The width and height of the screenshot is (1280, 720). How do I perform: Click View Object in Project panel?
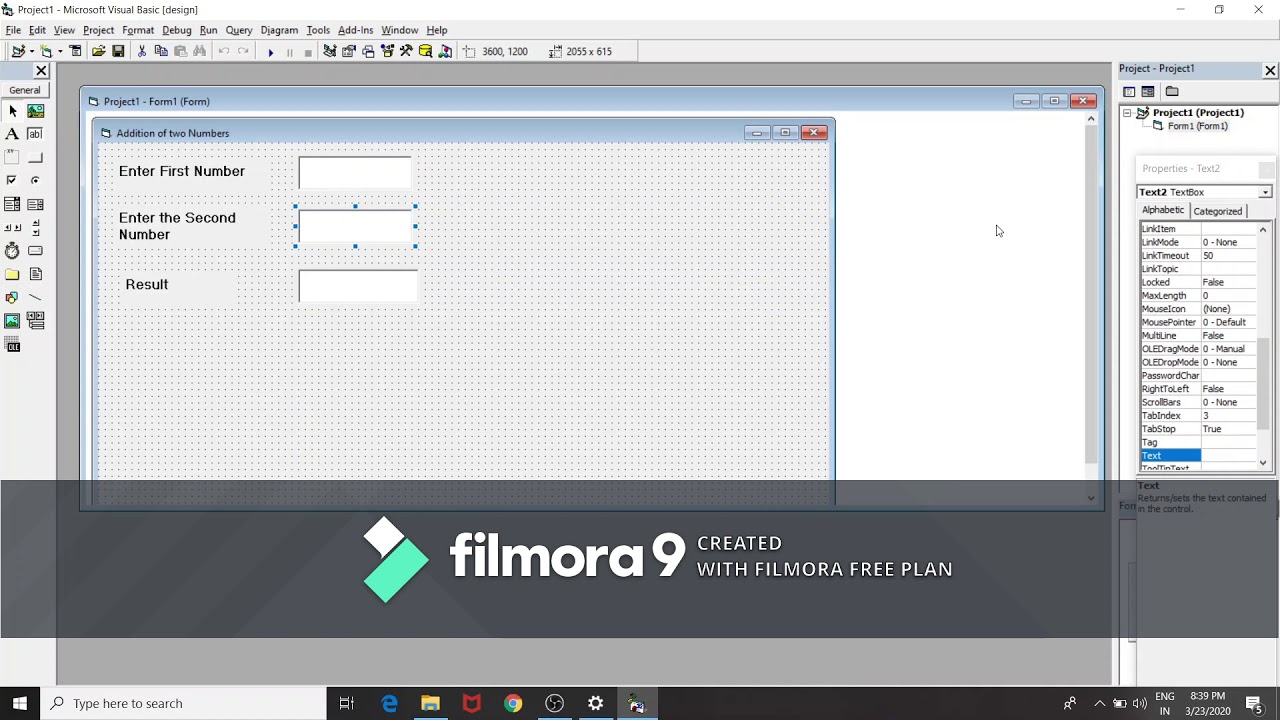1148,91
